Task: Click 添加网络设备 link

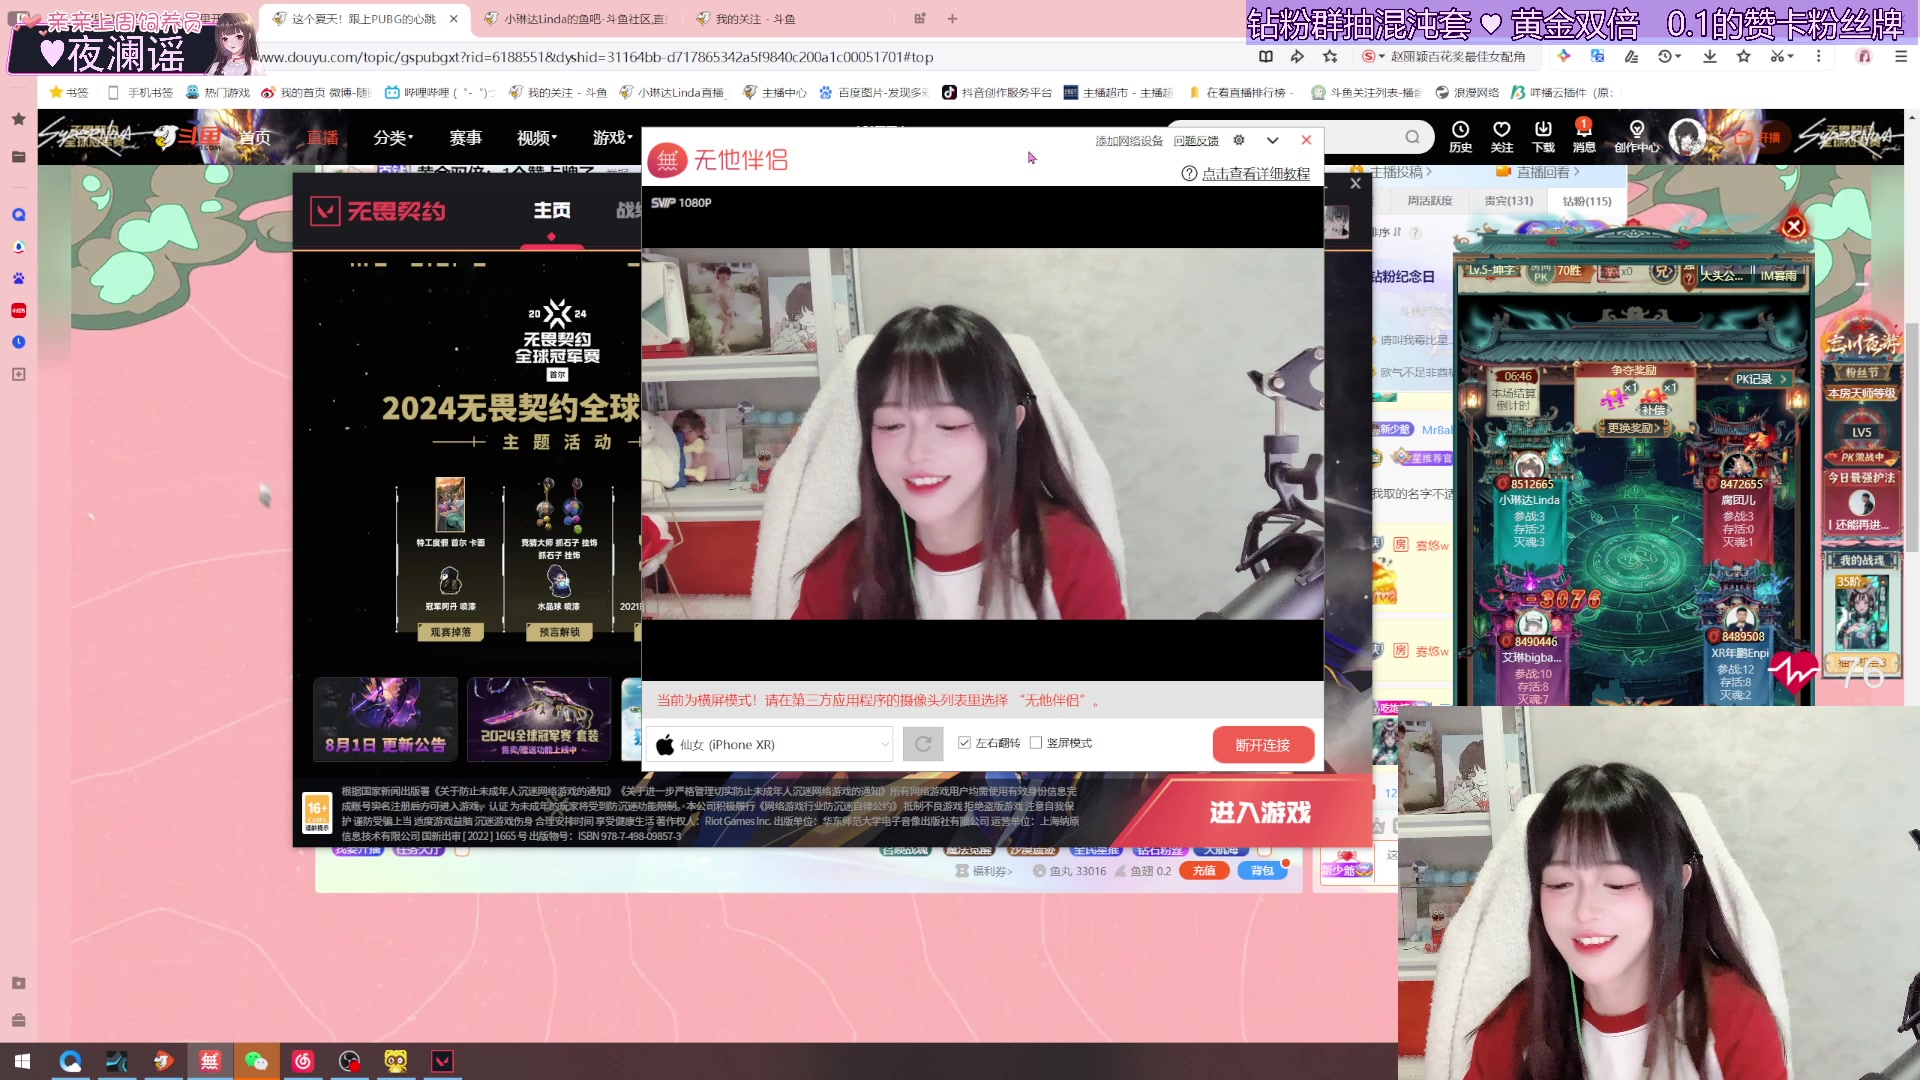Action: (1129, 141)
